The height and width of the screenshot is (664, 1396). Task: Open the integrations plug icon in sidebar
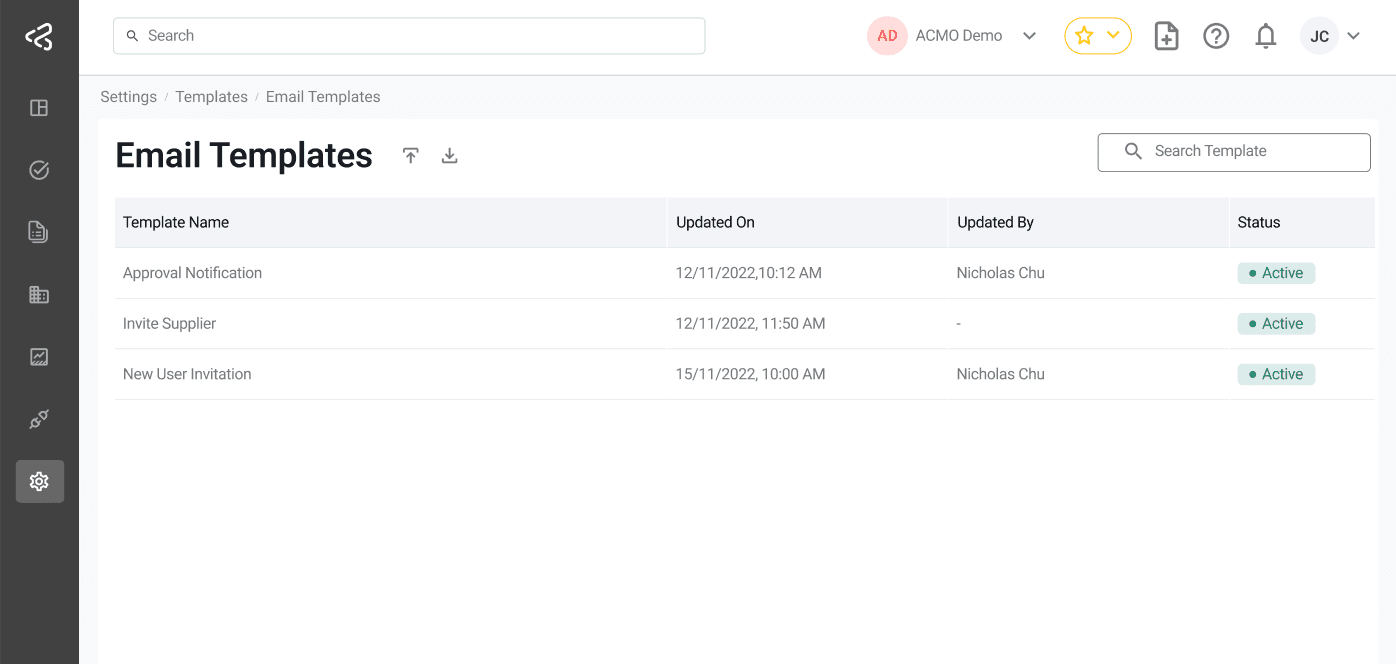click(x=39, y=419)
